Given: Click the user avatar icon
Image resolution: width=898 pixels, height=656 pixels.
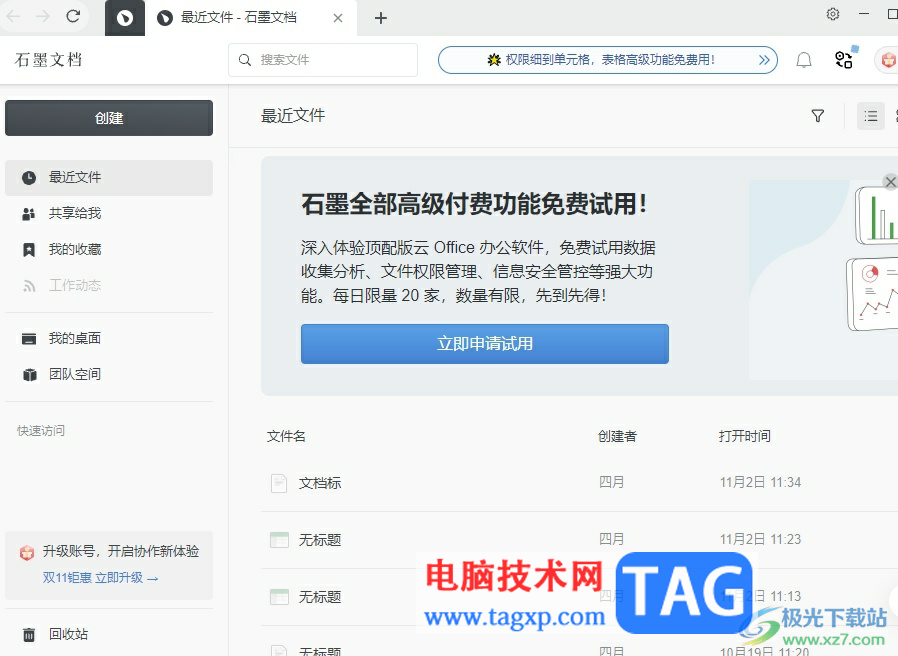Looking at the screenshot, I should [x=888, y=60].
